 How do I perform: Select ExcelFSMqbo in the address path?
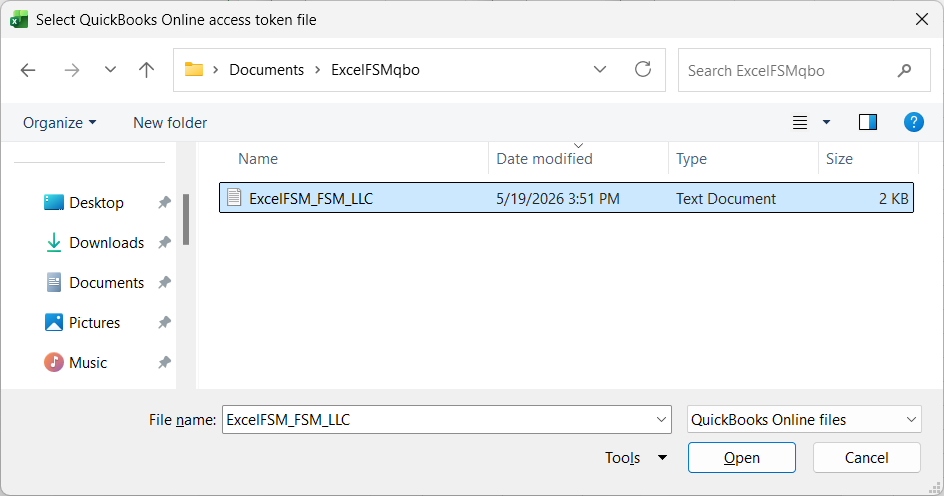[x=375, y=70]
